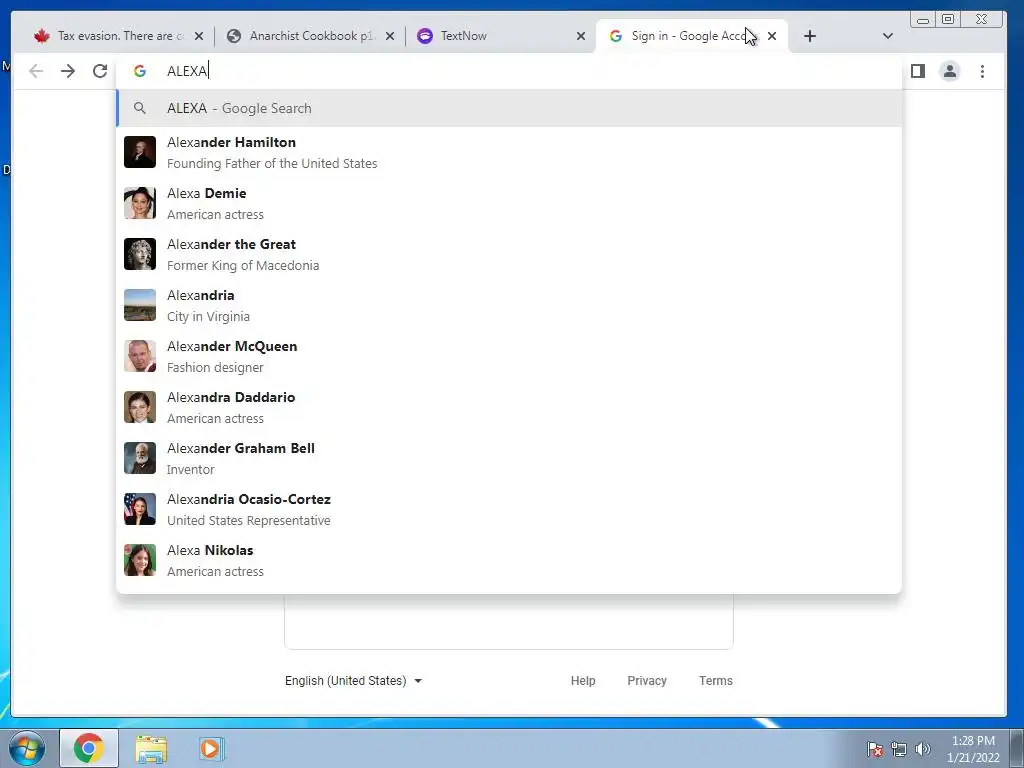Viewport: 1024px width, 768px height.
Task: Open English (United States) language dropdown
Action: point(353,680)
